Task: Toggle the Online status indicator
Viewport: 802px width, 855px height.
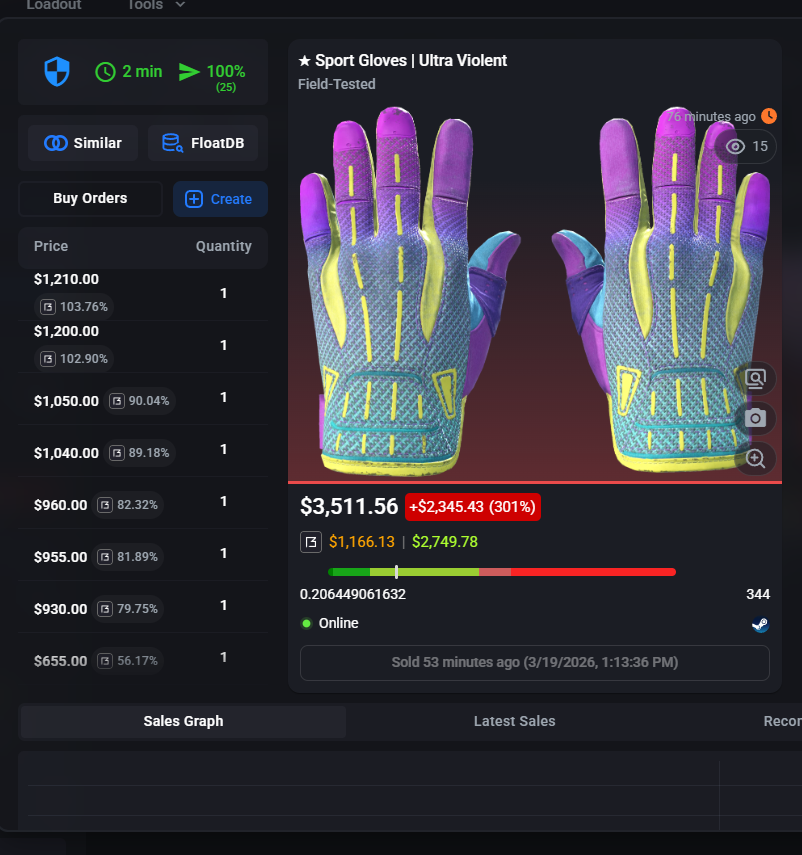Action: (305, 624)
